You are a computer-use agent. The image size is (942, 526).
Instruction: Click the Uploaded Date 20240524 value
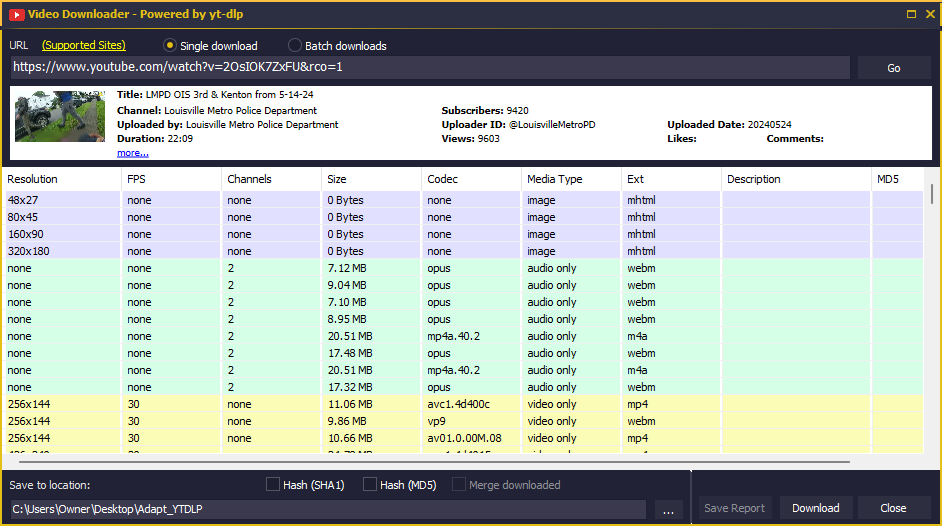(769, 124)
